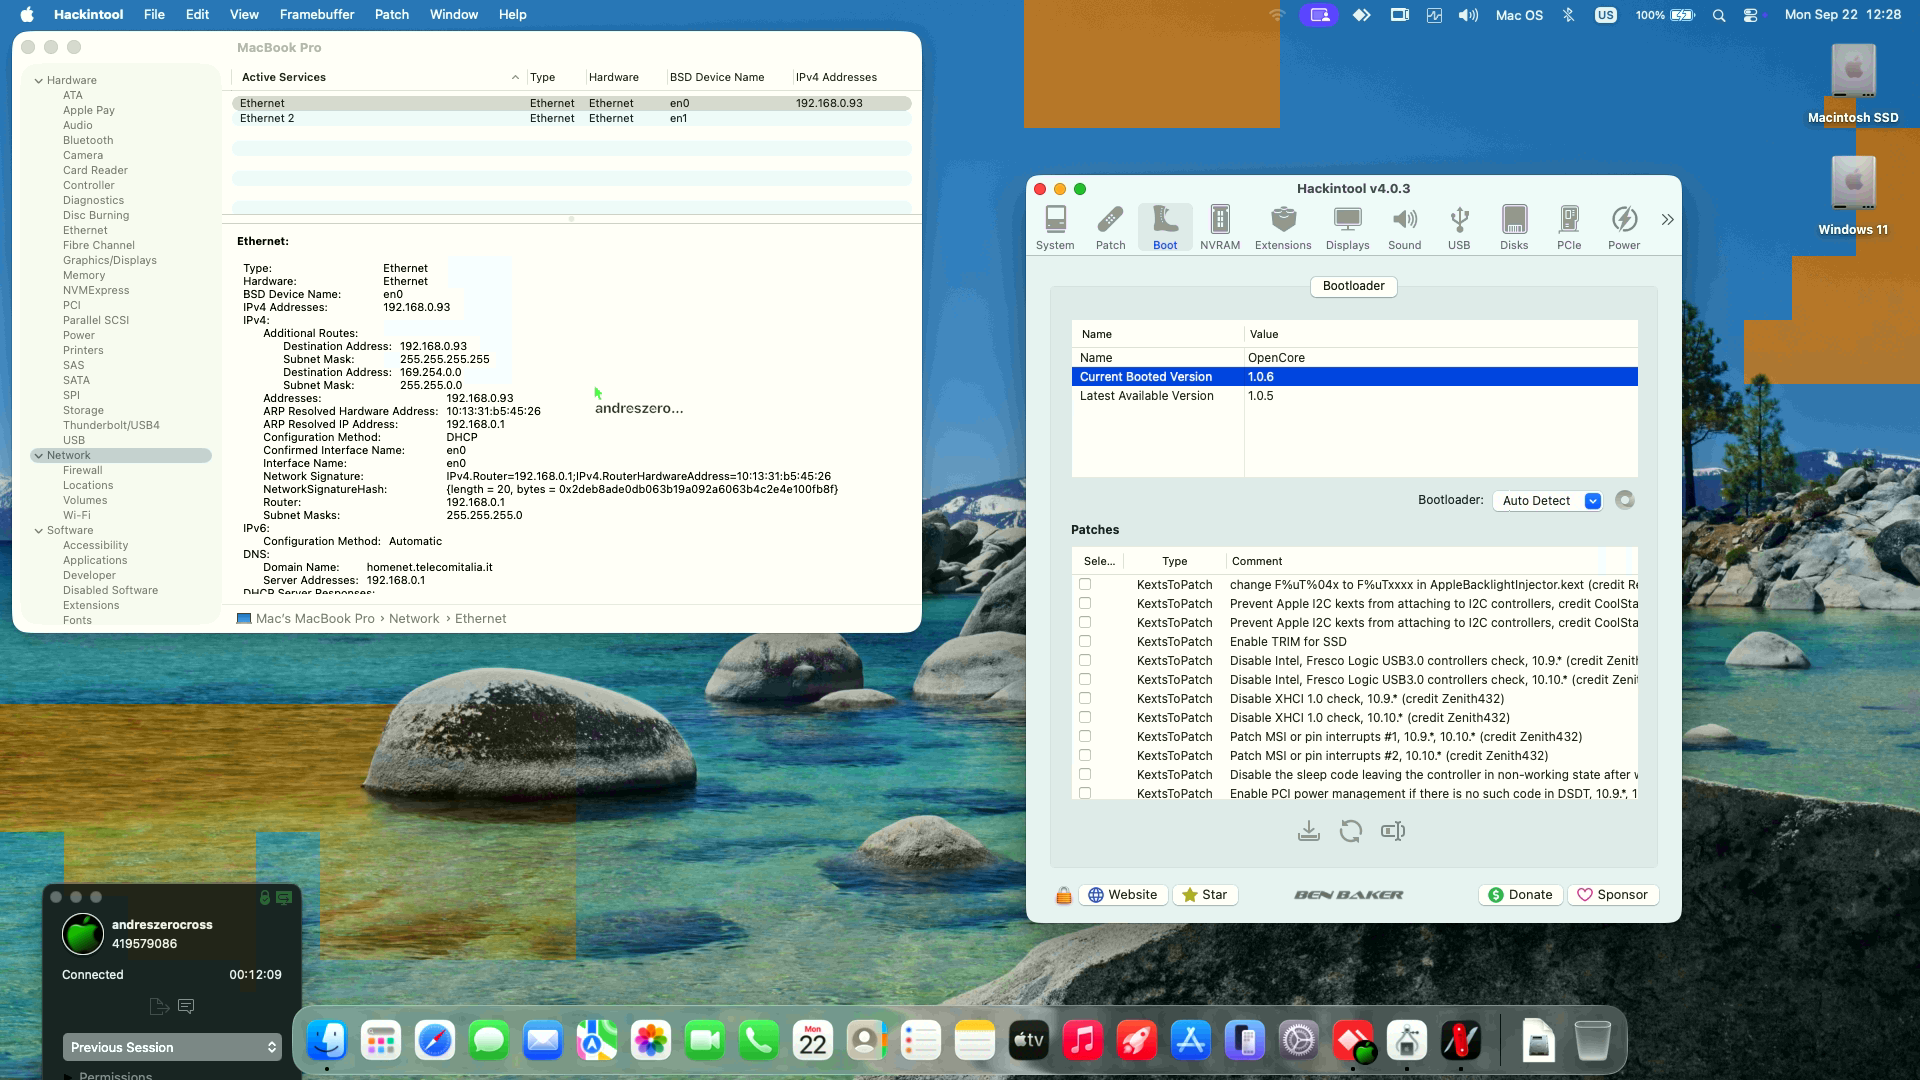
Task: Open the Sound toolbar icon
Action: pos(1404,227)
